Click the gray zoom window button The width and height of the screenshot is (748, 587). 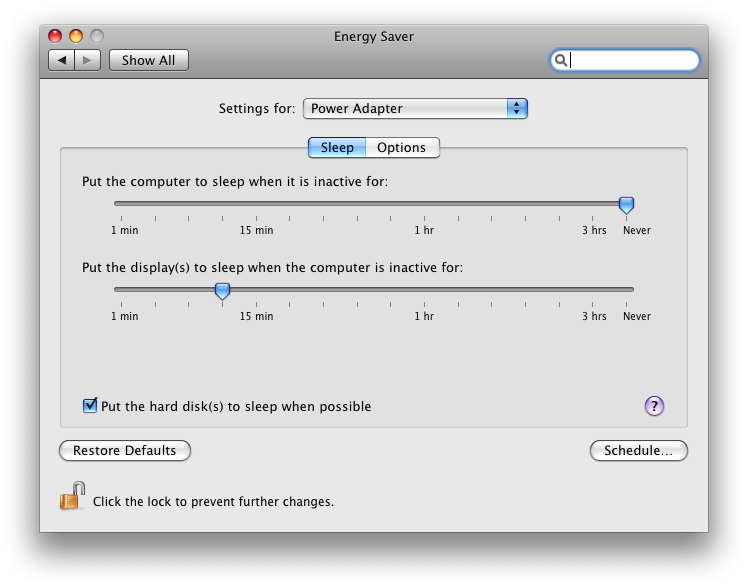pos(97,36)
